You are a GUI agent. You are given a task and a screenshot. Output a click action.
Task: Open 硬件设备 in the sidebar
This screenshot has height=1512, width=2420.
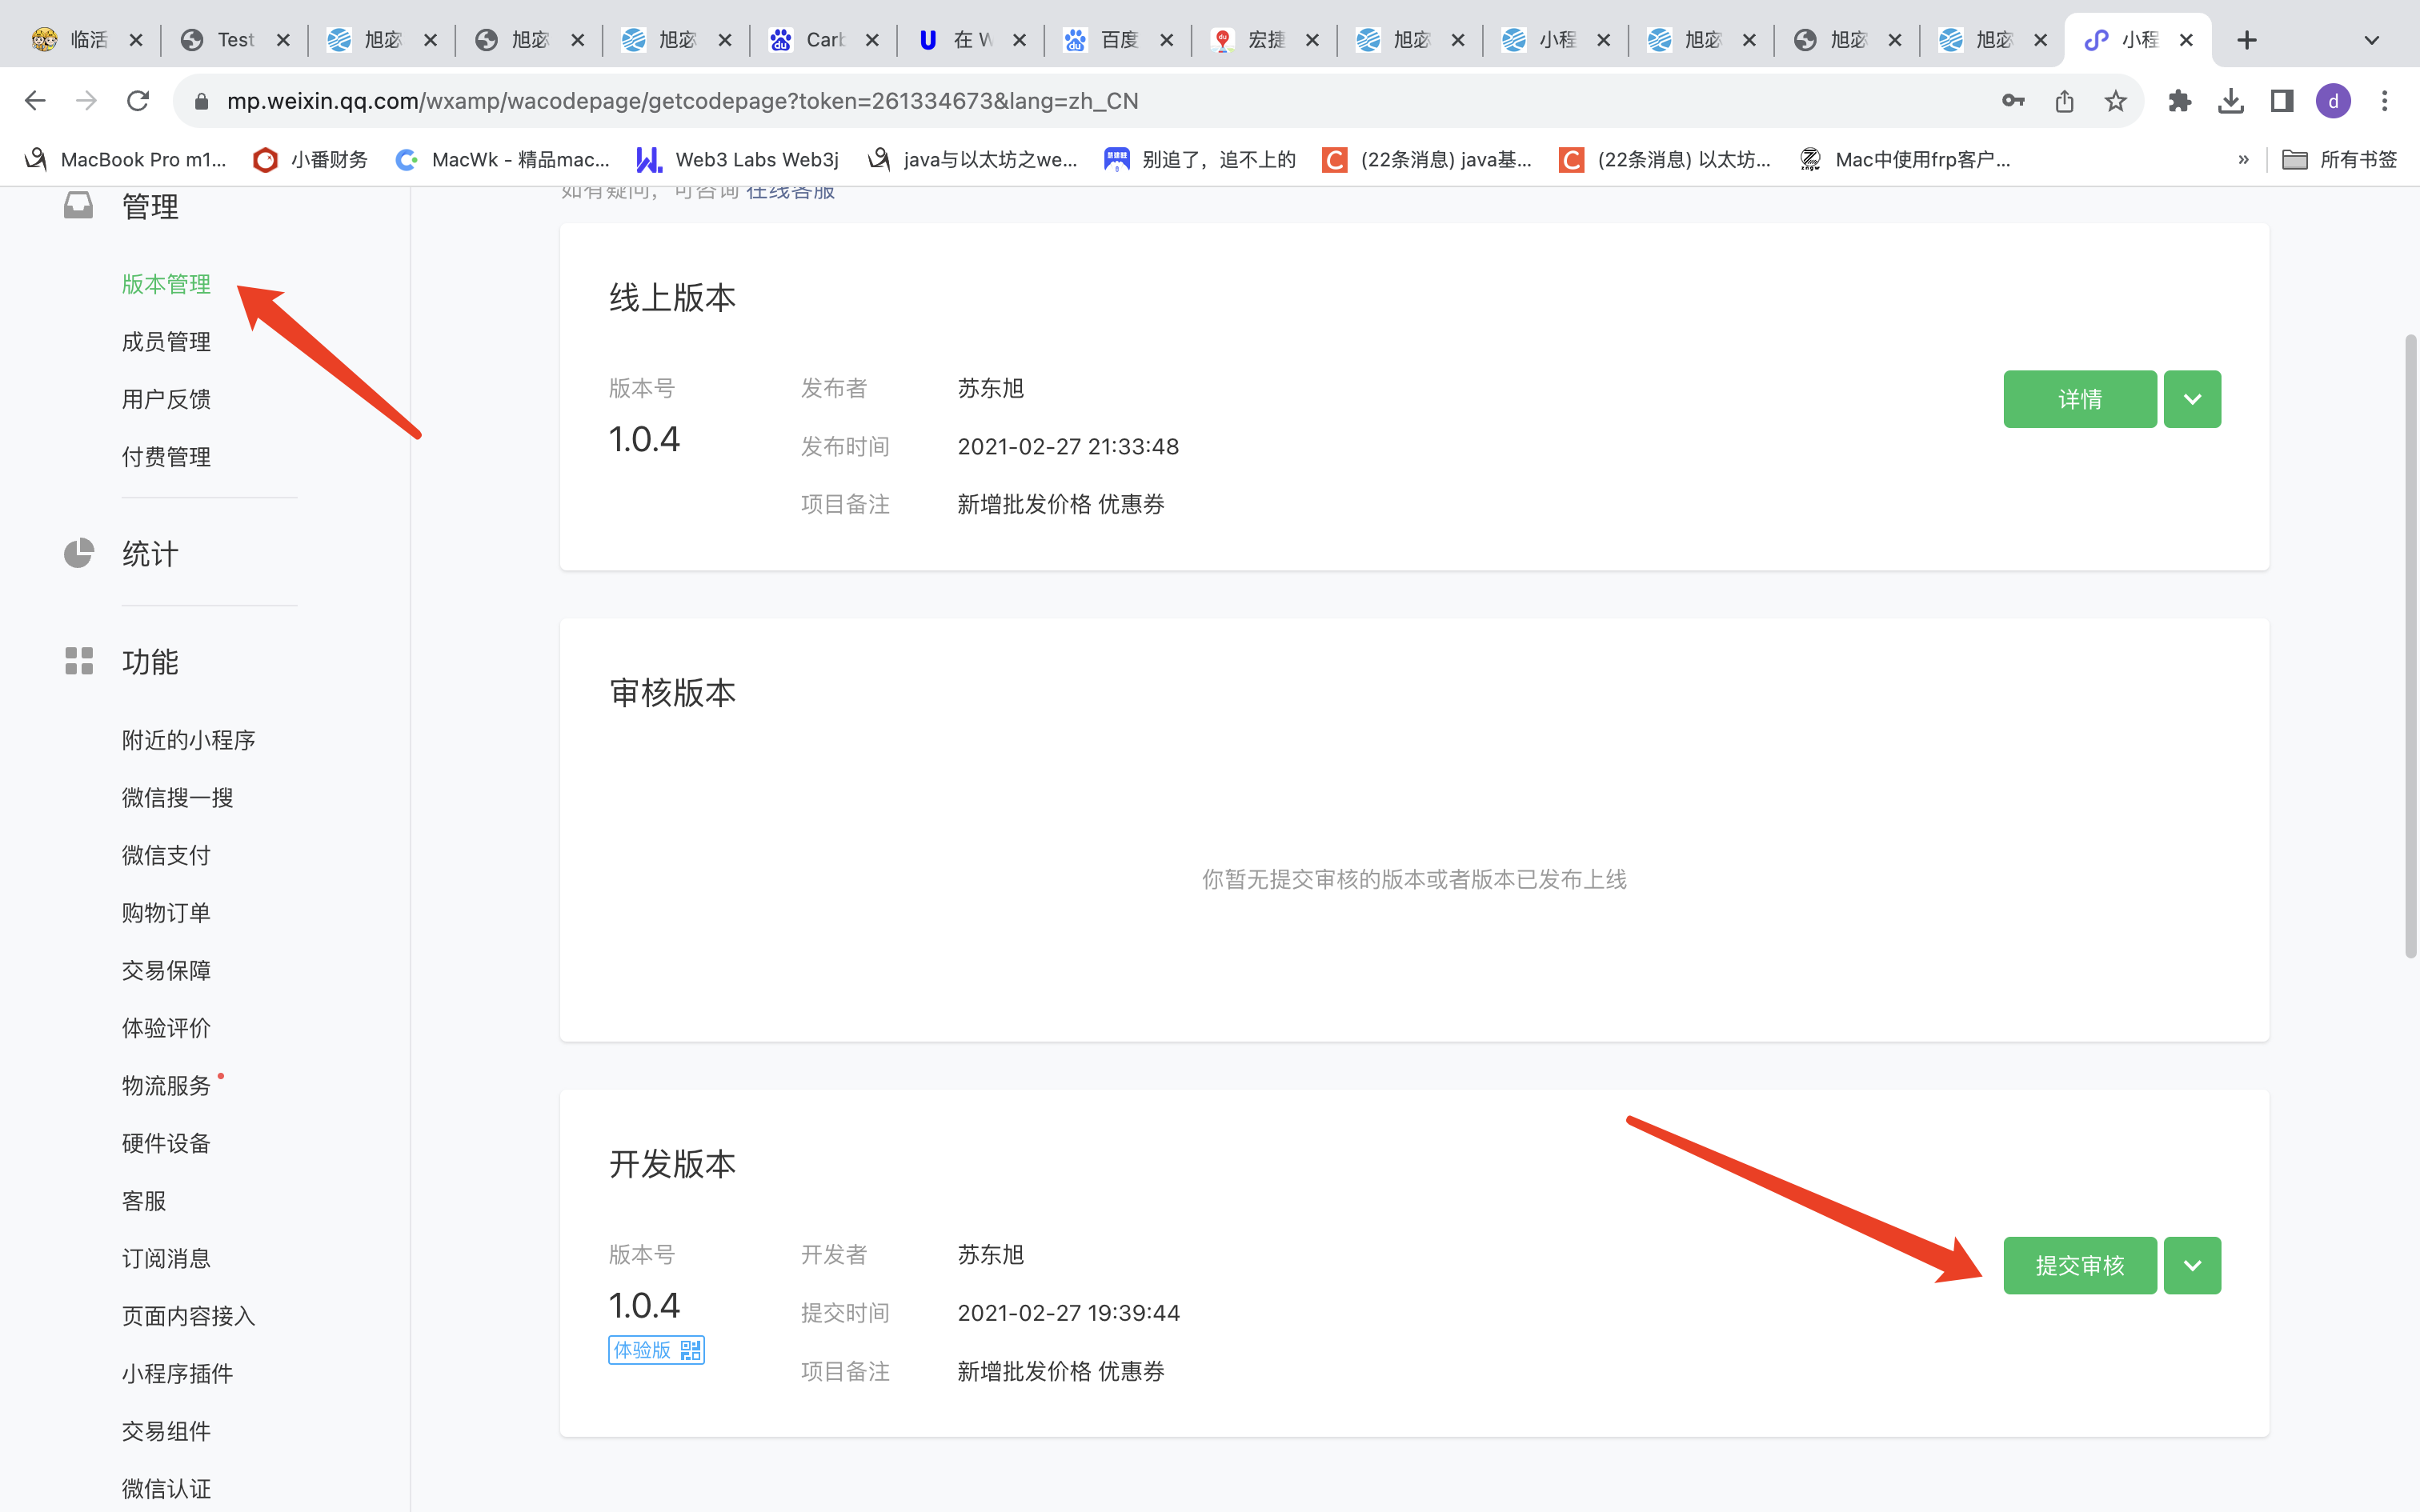166,1143
